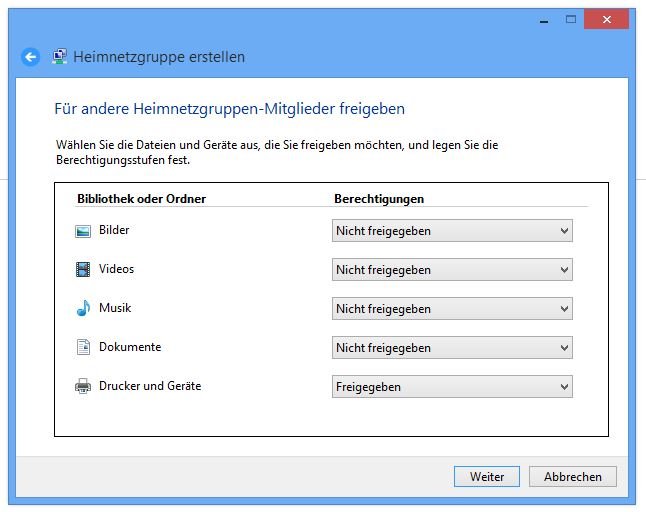Select the Bilder label text
This screenshot has height=512, width=646.
coord(114,230)
